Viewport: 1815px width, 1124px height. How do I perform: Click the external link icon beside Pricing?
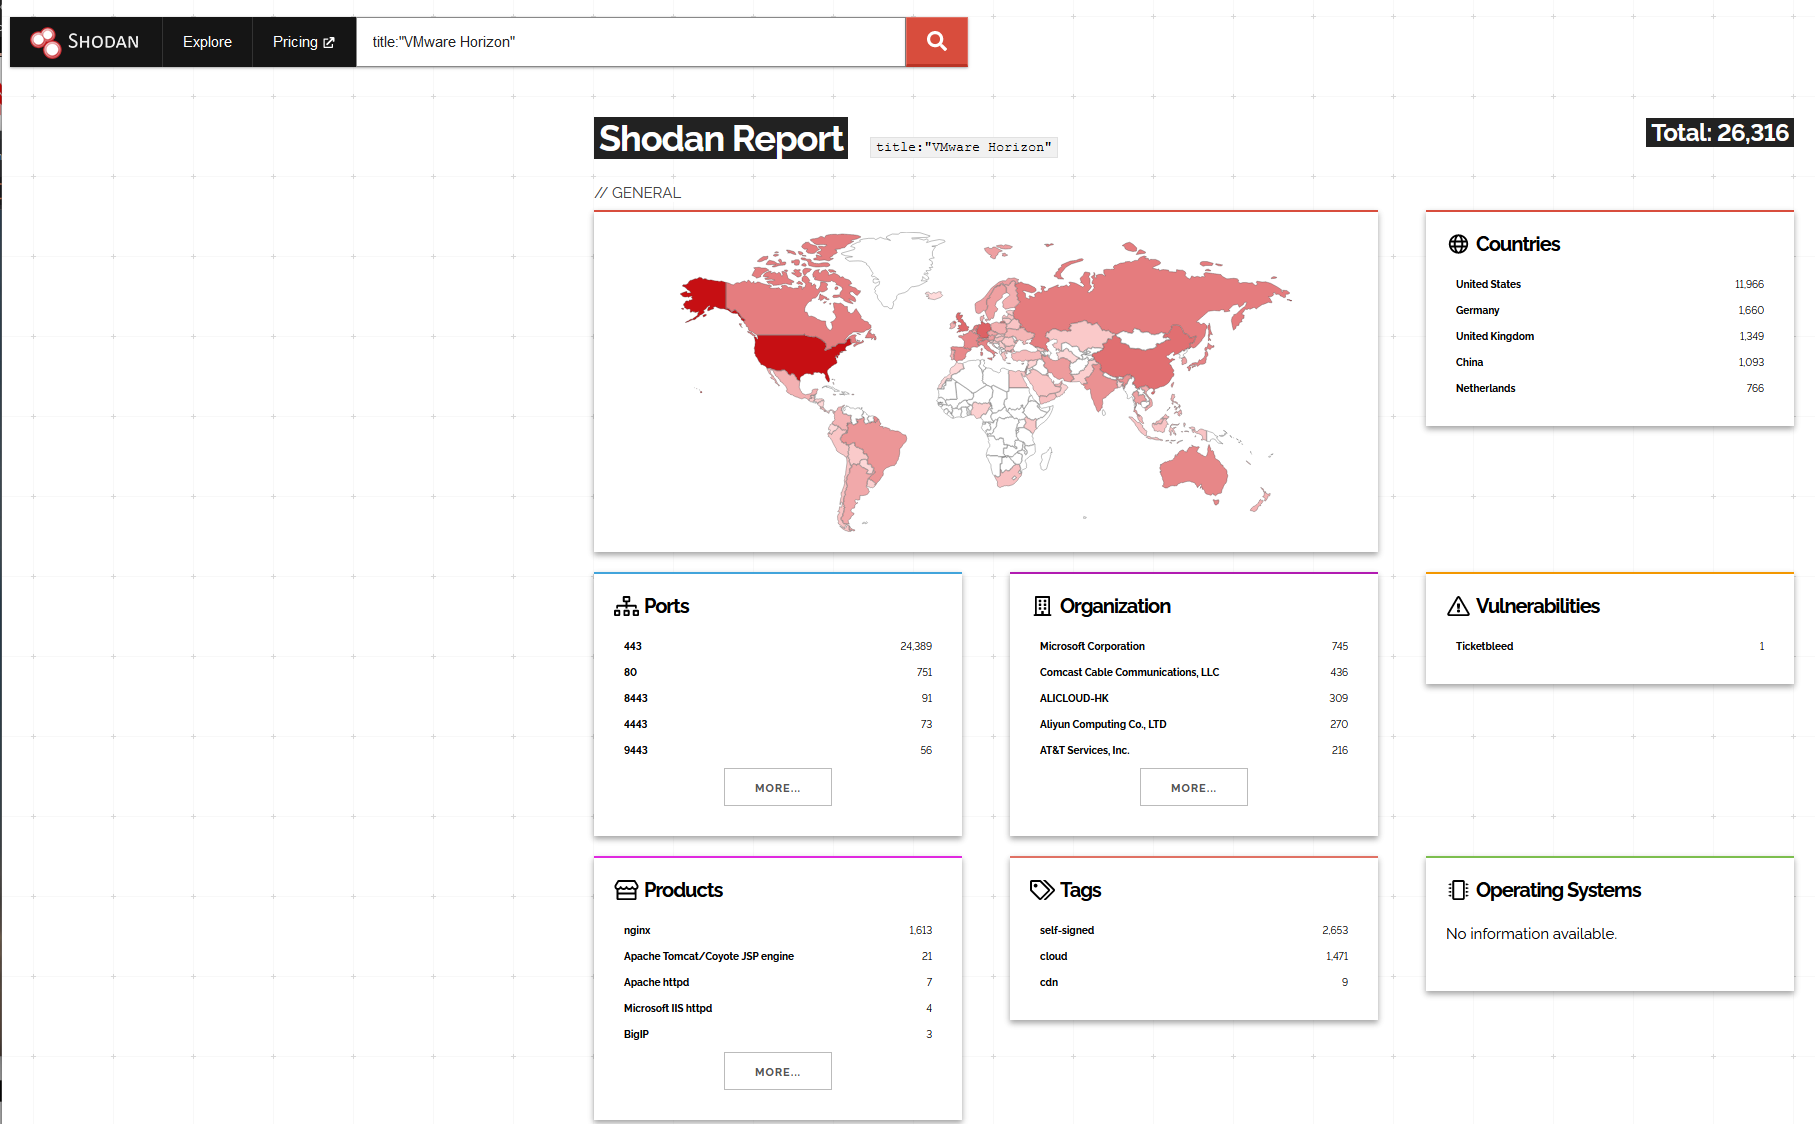(x=329, y=42)
